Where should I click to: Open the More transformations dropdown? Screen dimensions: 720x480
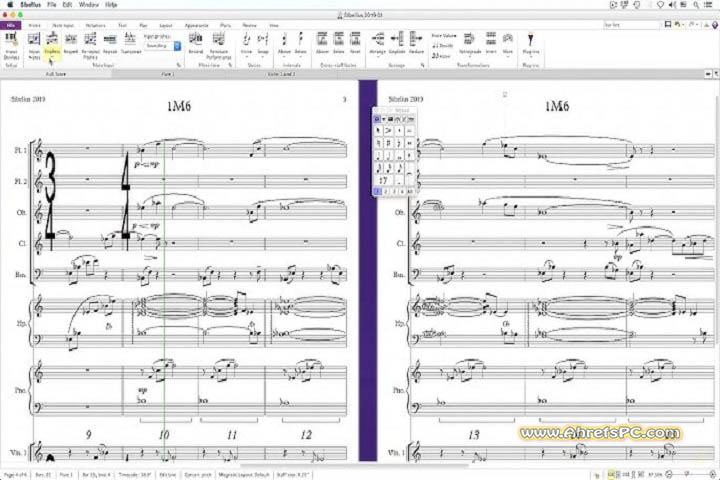click(507, 45)
